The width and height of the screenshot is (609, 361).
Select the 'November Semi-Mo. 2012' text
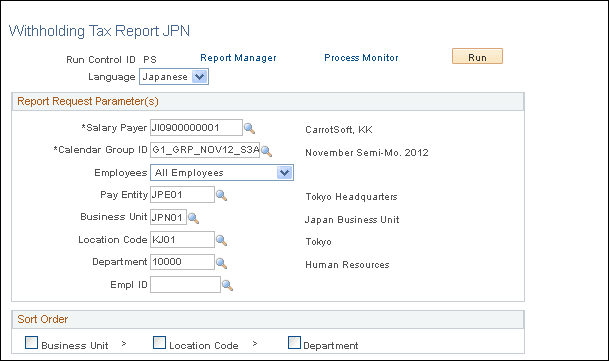(x=367, y=153)
